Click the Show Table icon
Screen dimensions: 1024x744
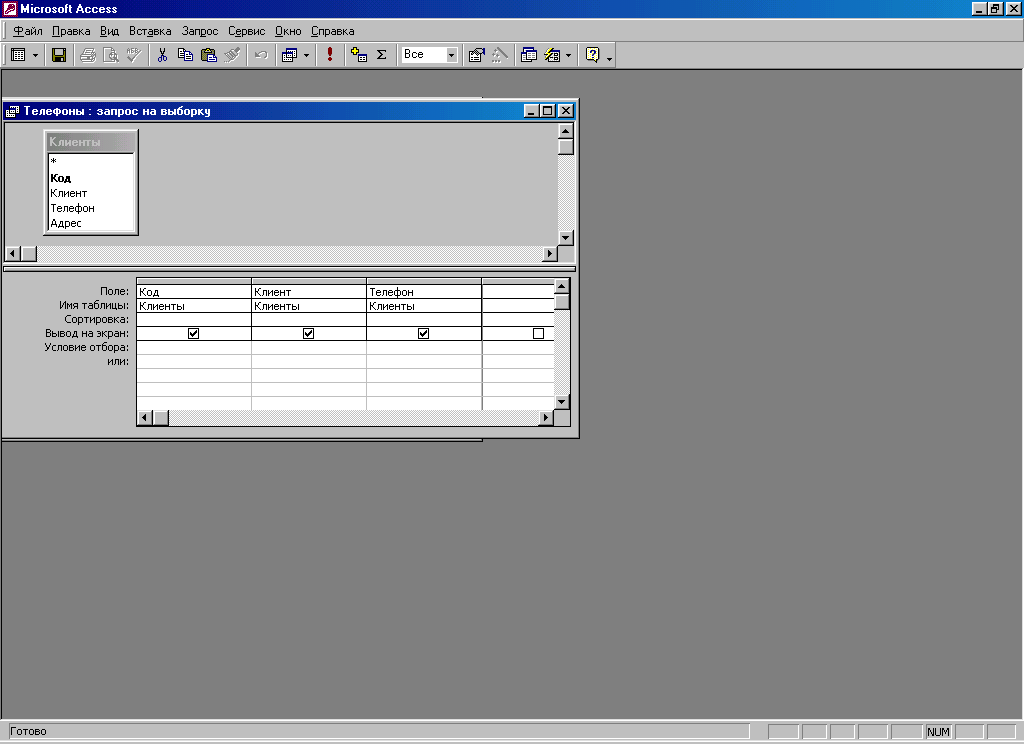click(x=359, y=55)
